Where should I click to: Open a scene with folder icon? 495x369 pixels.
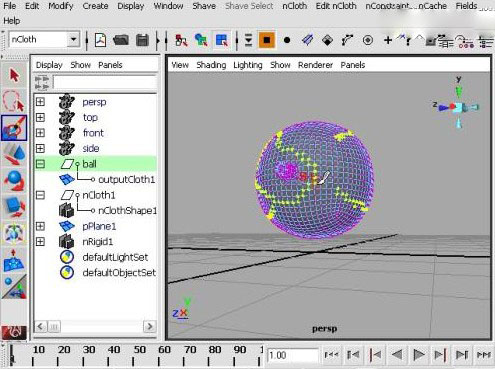[x=121, y=40]
